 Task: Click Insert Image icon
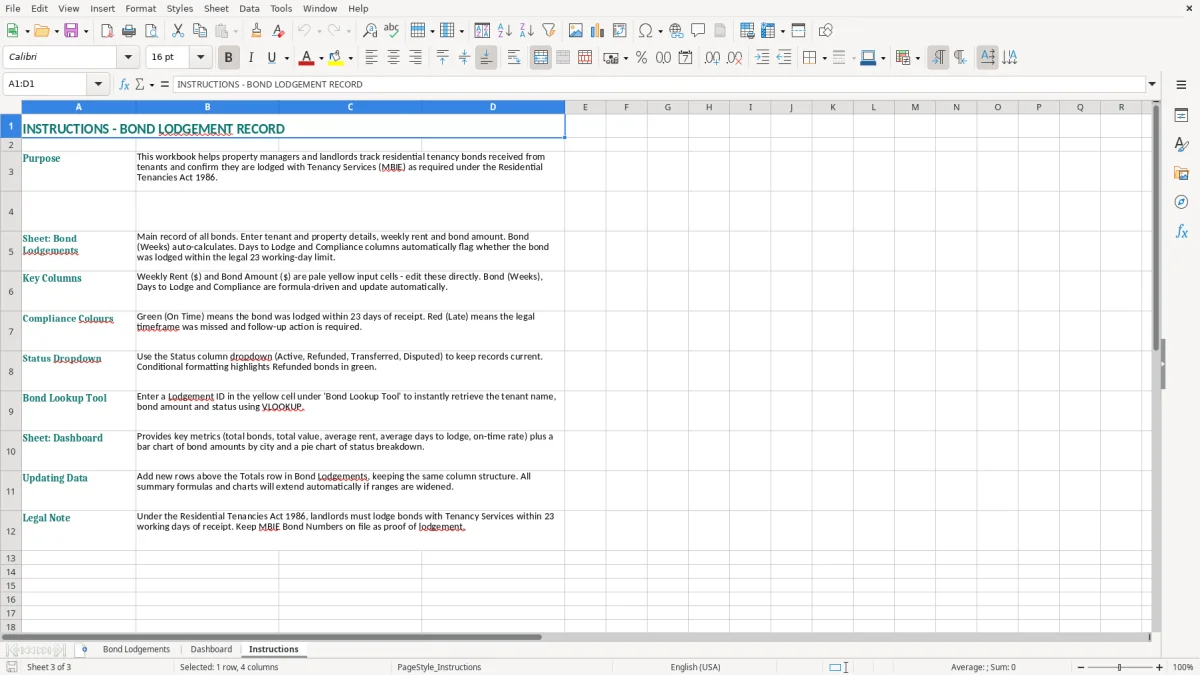point(576,31)
